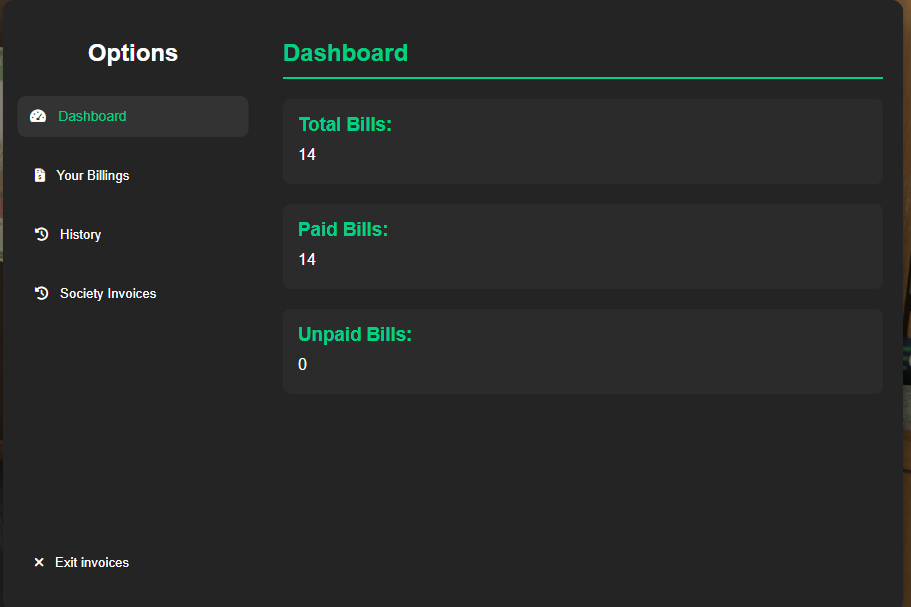Click the Paid Bills label
911x607 pixels.
[x=343, y=230]
